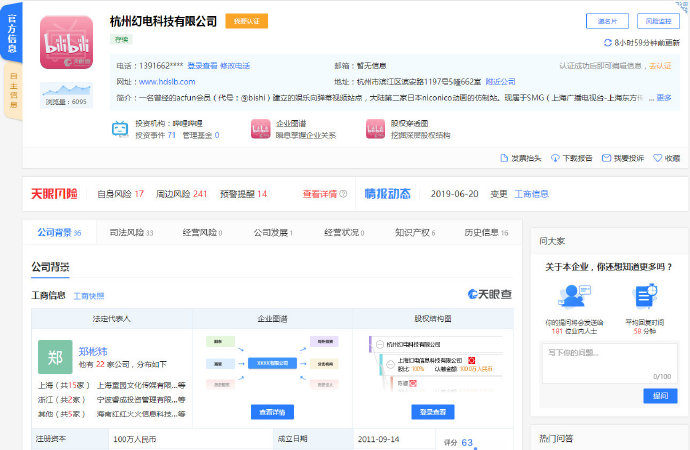Click the 下载报告 download icon
Image resolution: width=690 pixels, height=450 pixels.
pos(555,158)
